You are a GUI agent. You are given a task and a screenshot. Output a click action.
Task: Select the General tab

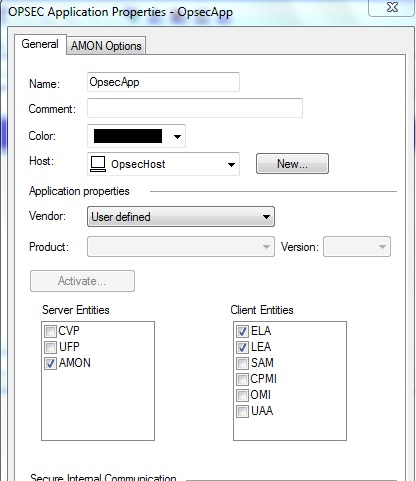(x=40, y=44)
